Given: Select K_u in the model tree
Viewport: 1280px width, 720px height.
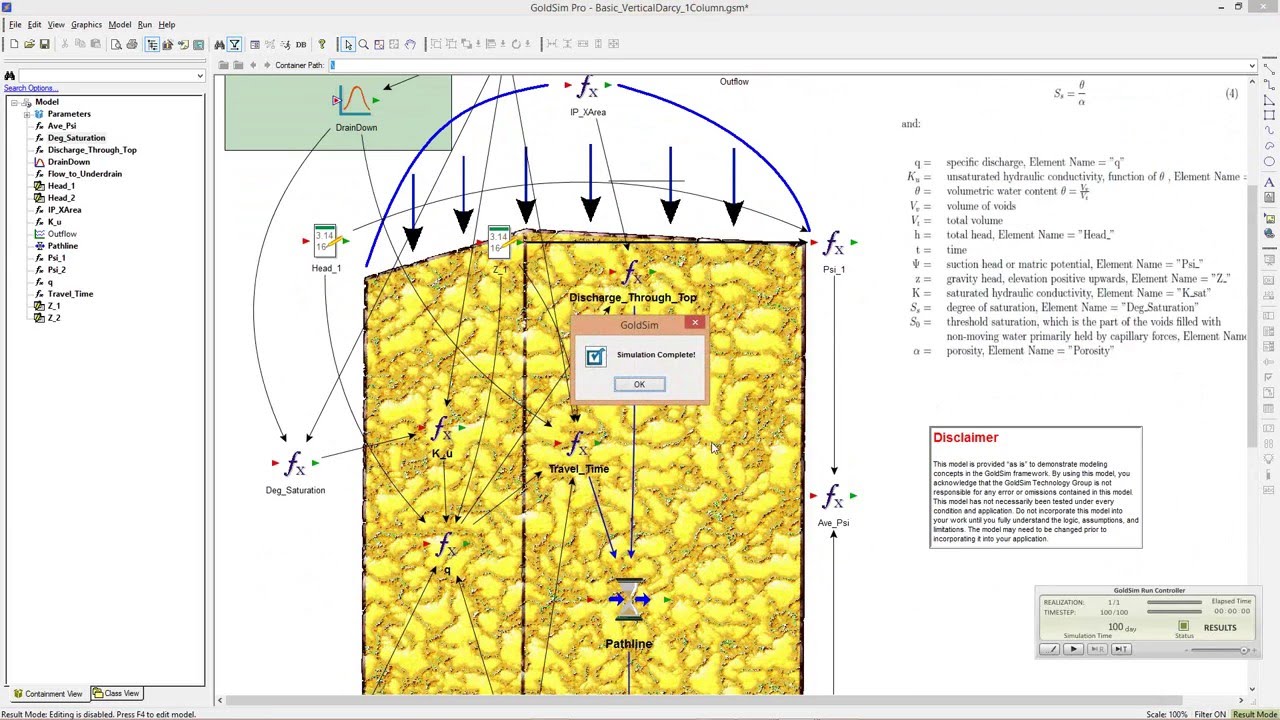Looking at the screenshot, I should click(x=54, y=222).
